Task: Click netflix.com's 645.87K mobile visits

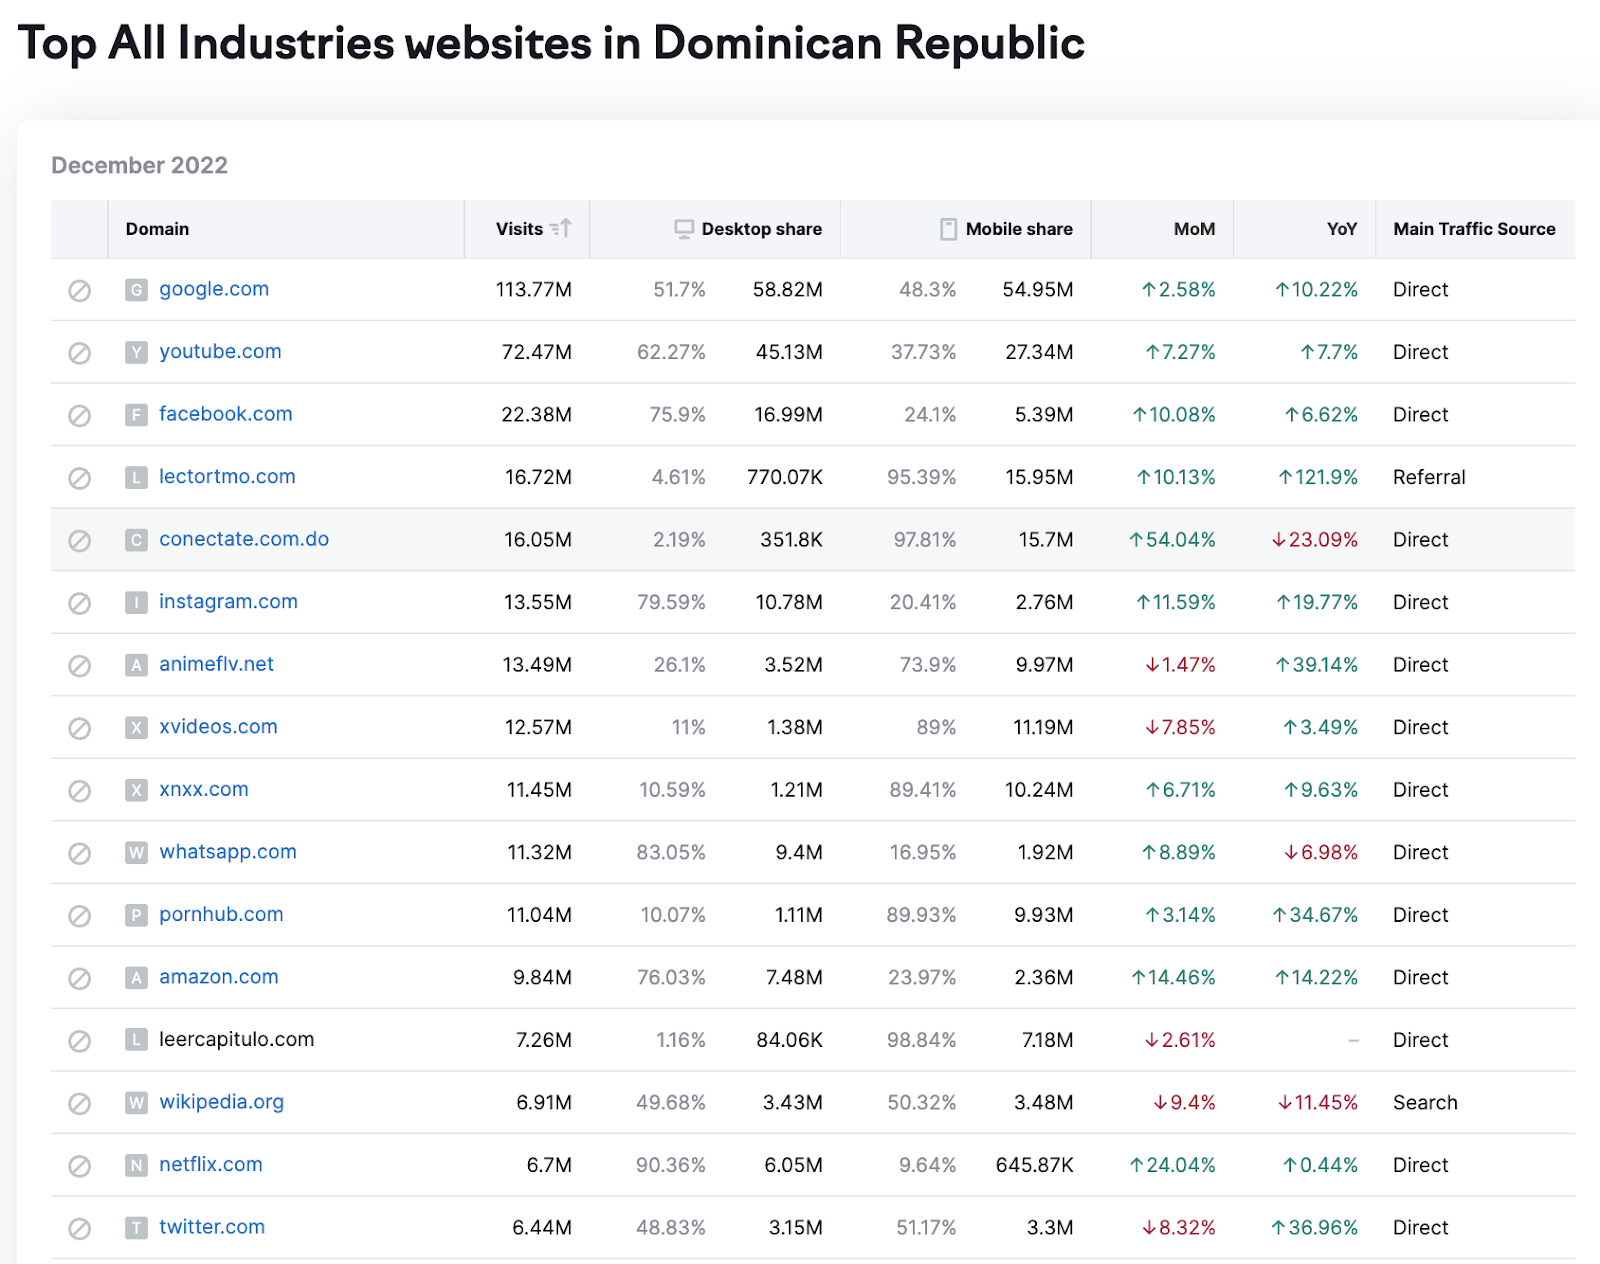Action: [1034, 1165]
